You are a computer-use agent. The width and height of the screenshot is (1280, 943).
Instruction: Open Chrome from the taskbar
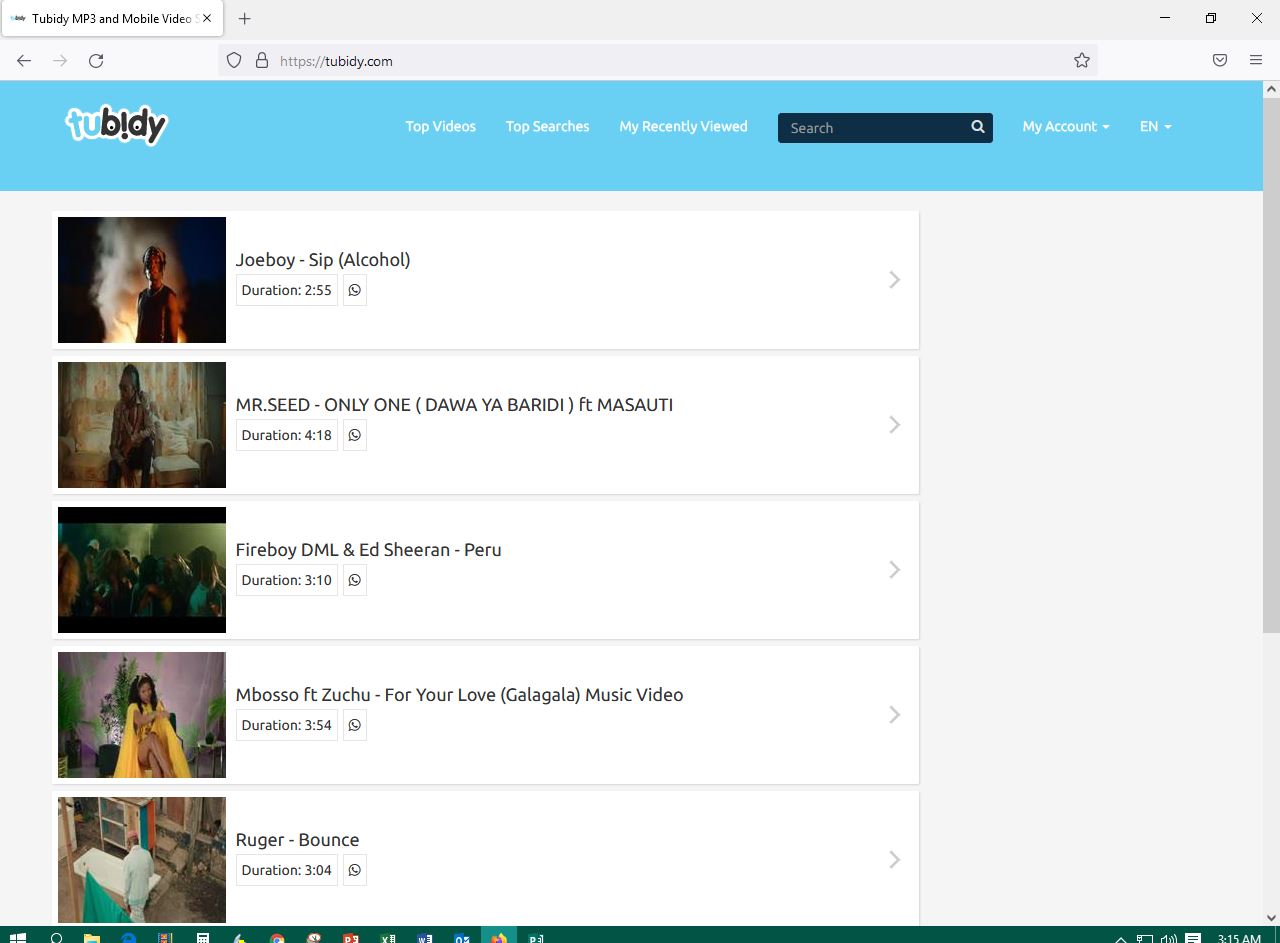pos(277,938)
